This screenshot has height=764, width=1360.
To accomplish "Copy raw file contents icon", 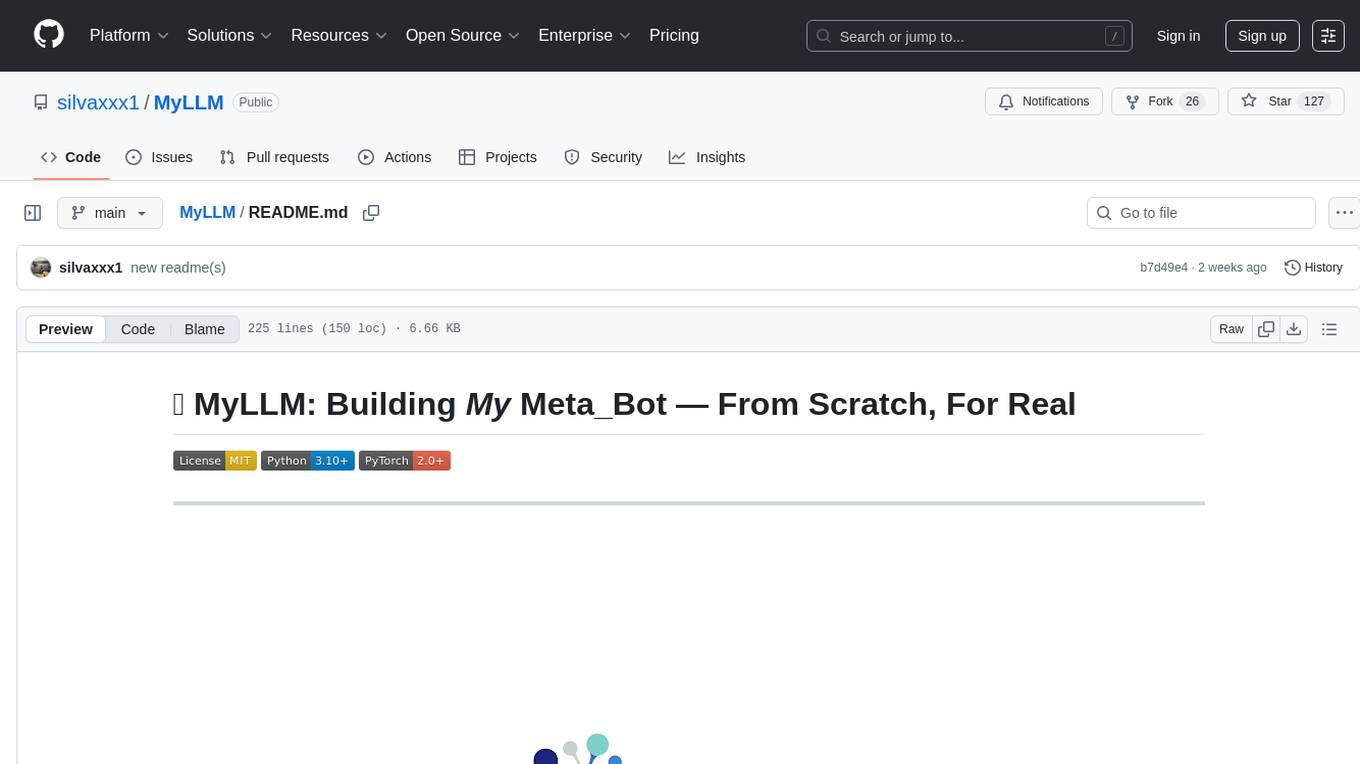I will pyautogui.click(x=1266, y=329).
